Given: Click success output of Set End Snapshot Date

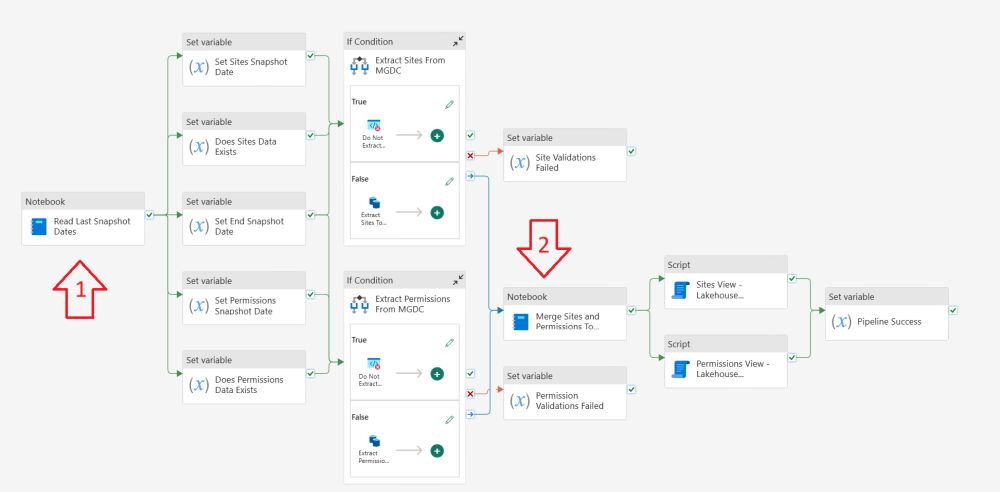Looking at the screenshot, I should pos(310,215).
